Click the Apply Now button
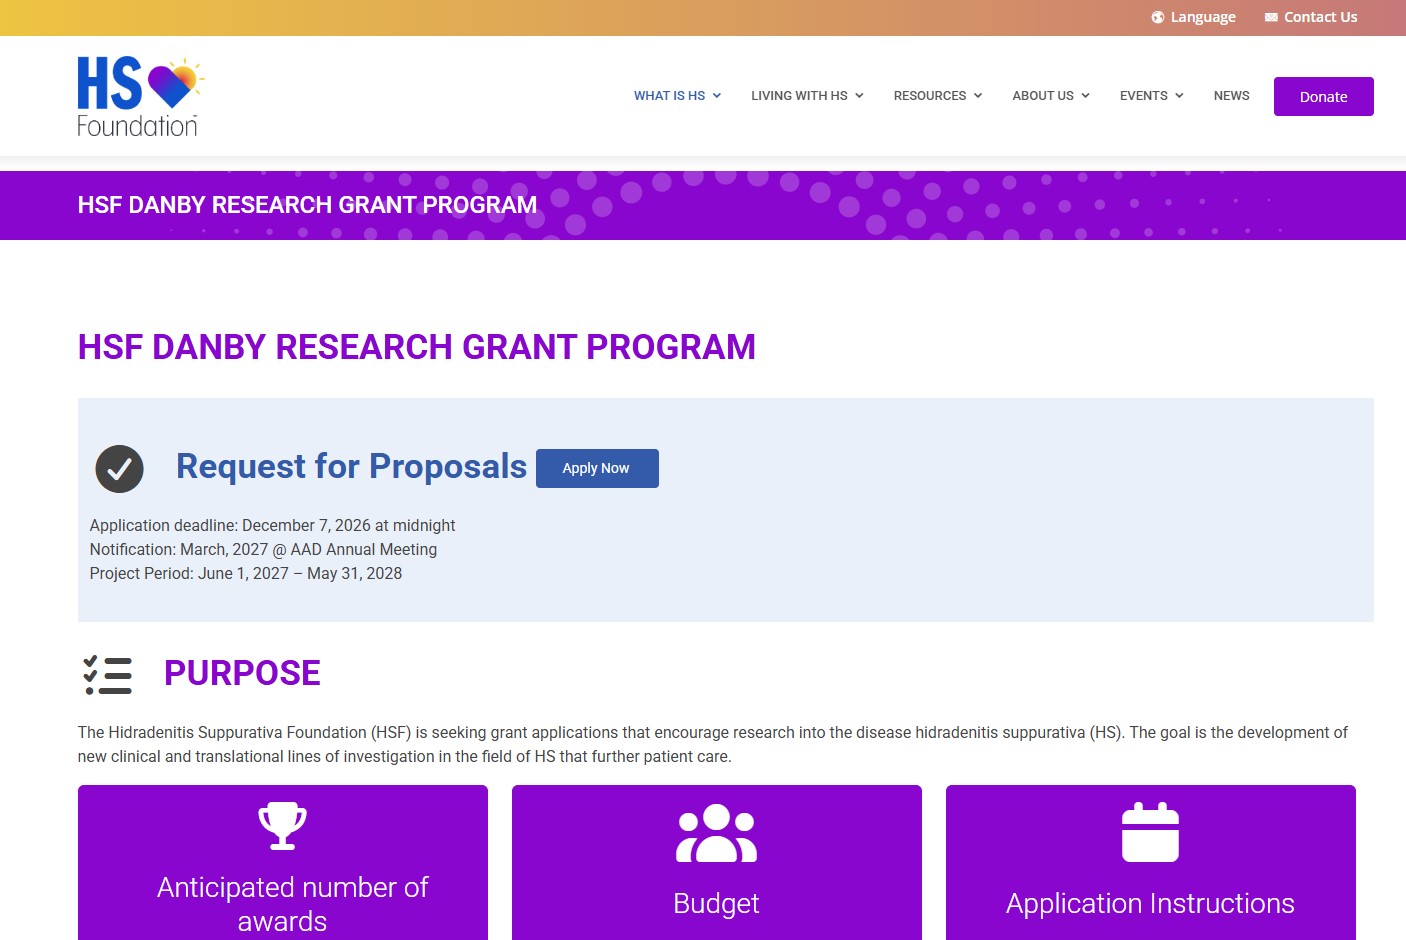The height and width of the screenshot is (940, 1406). pyautogui.click(x=597, y=468)
